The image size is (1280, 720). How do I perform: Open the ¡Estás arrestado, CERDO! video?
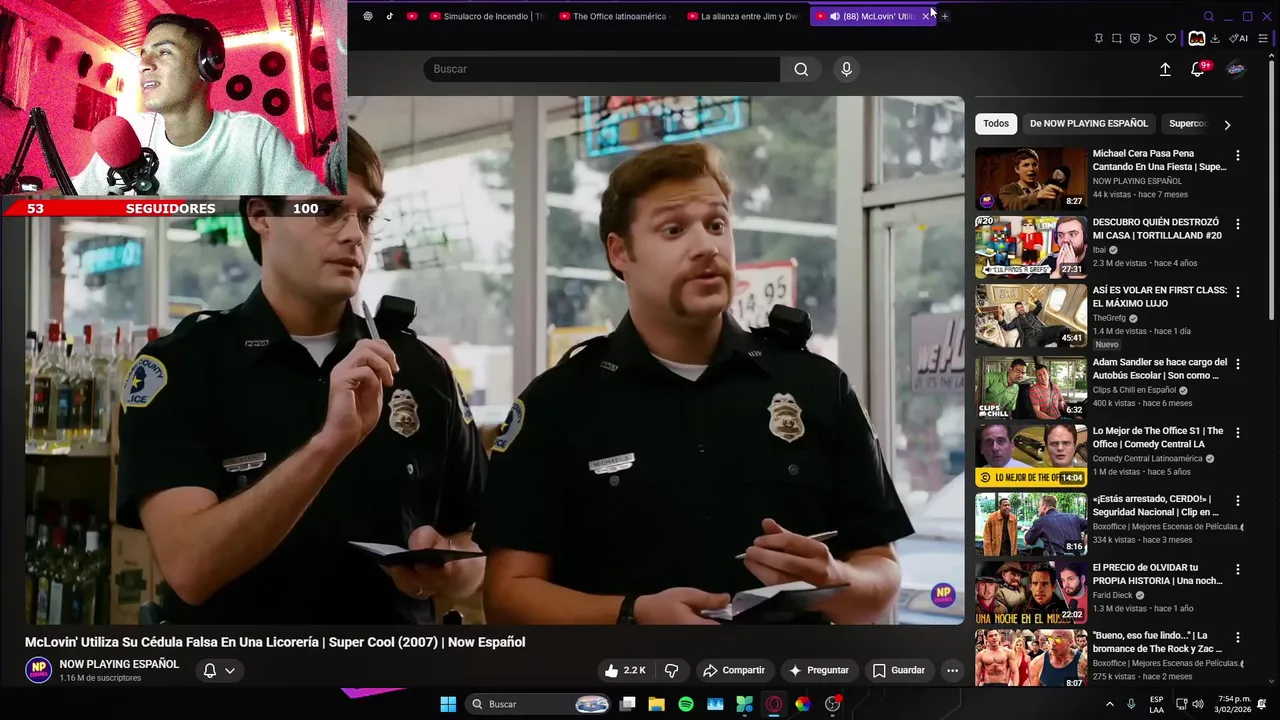point(1031,524)
